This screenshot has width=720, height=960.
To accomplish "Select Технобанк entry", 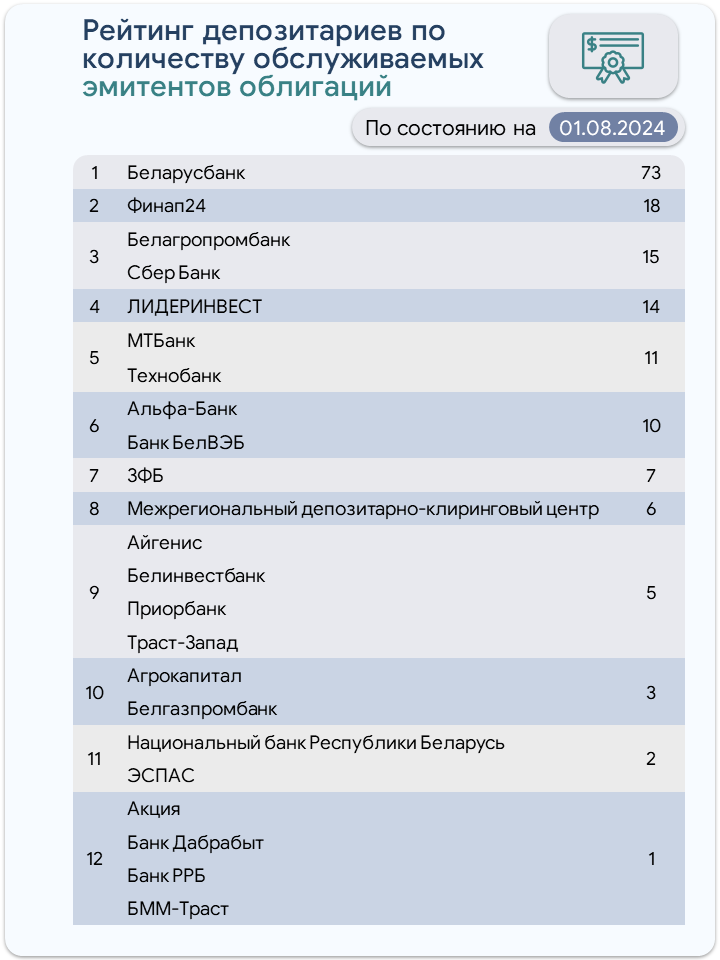I will pos(174,375).
